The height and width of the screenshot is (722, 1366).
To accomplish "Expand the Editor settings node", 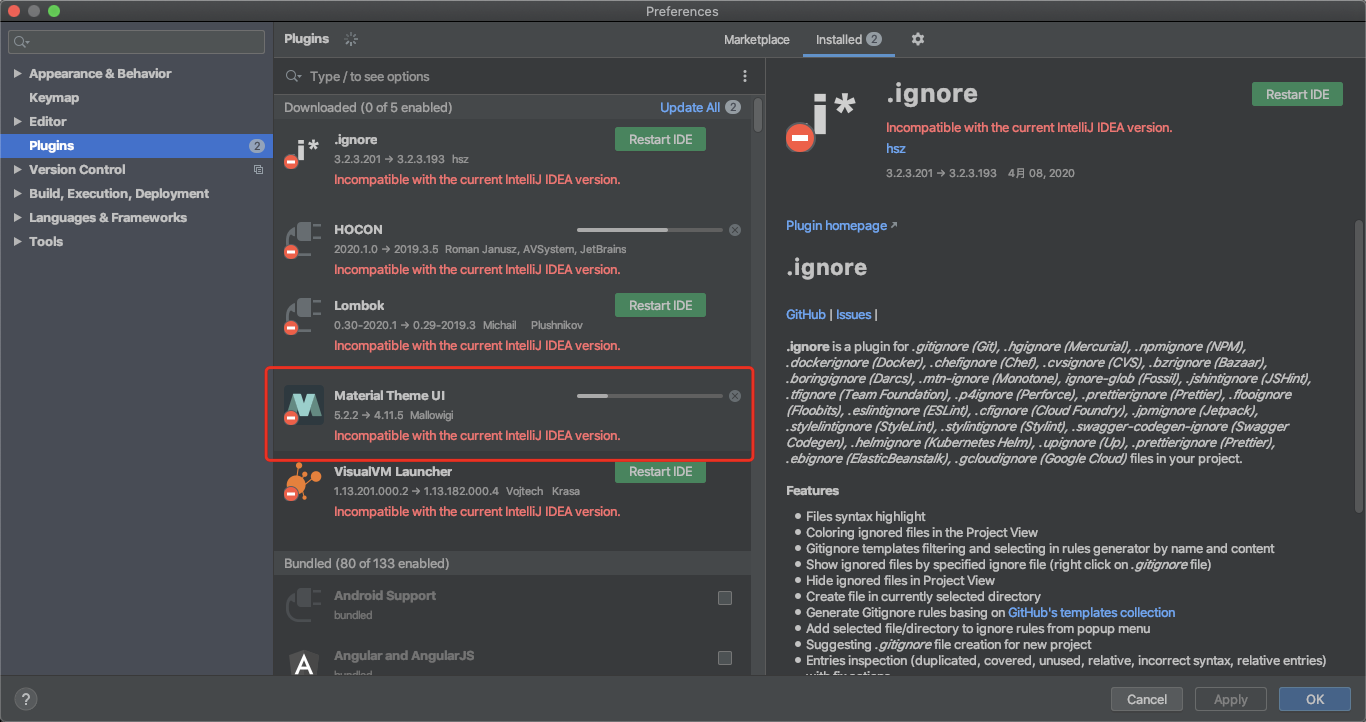I will [x=17, y=122].
